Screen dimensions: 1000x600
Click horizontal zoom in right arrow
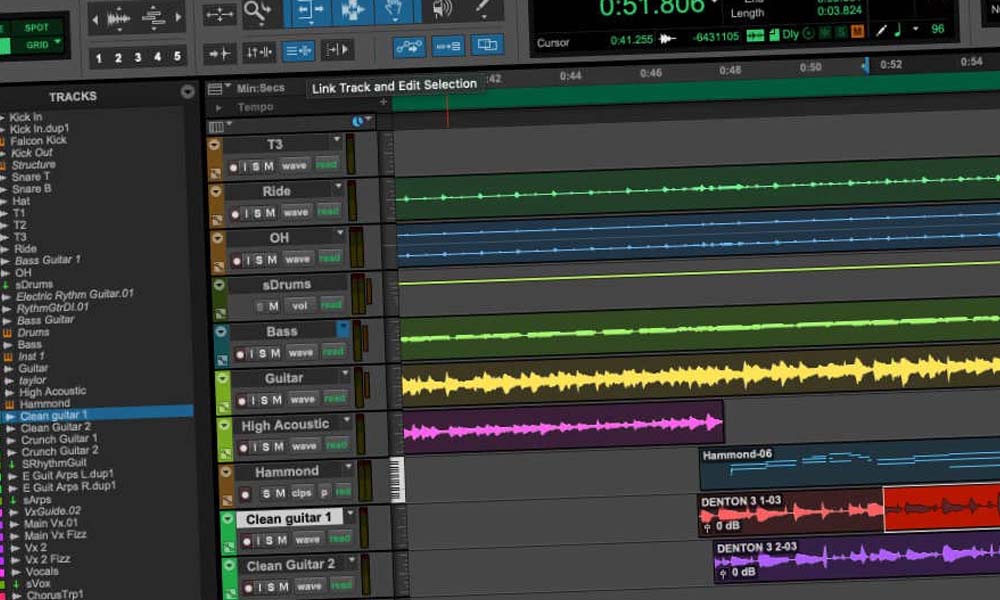(x=179, y=18)
